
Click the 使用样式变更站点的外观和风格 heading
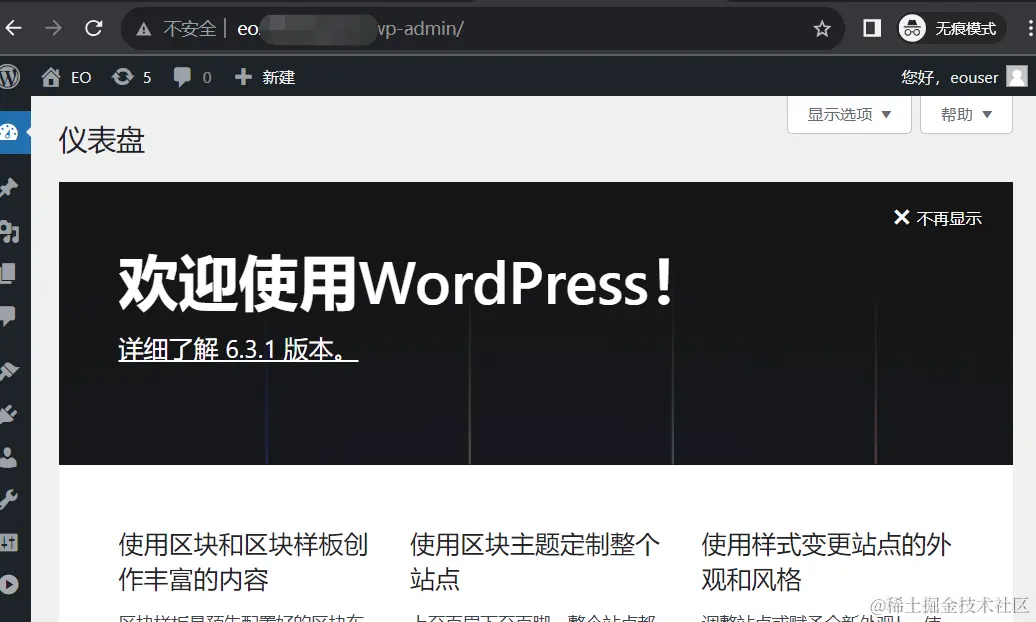click(x=826, y=562)
